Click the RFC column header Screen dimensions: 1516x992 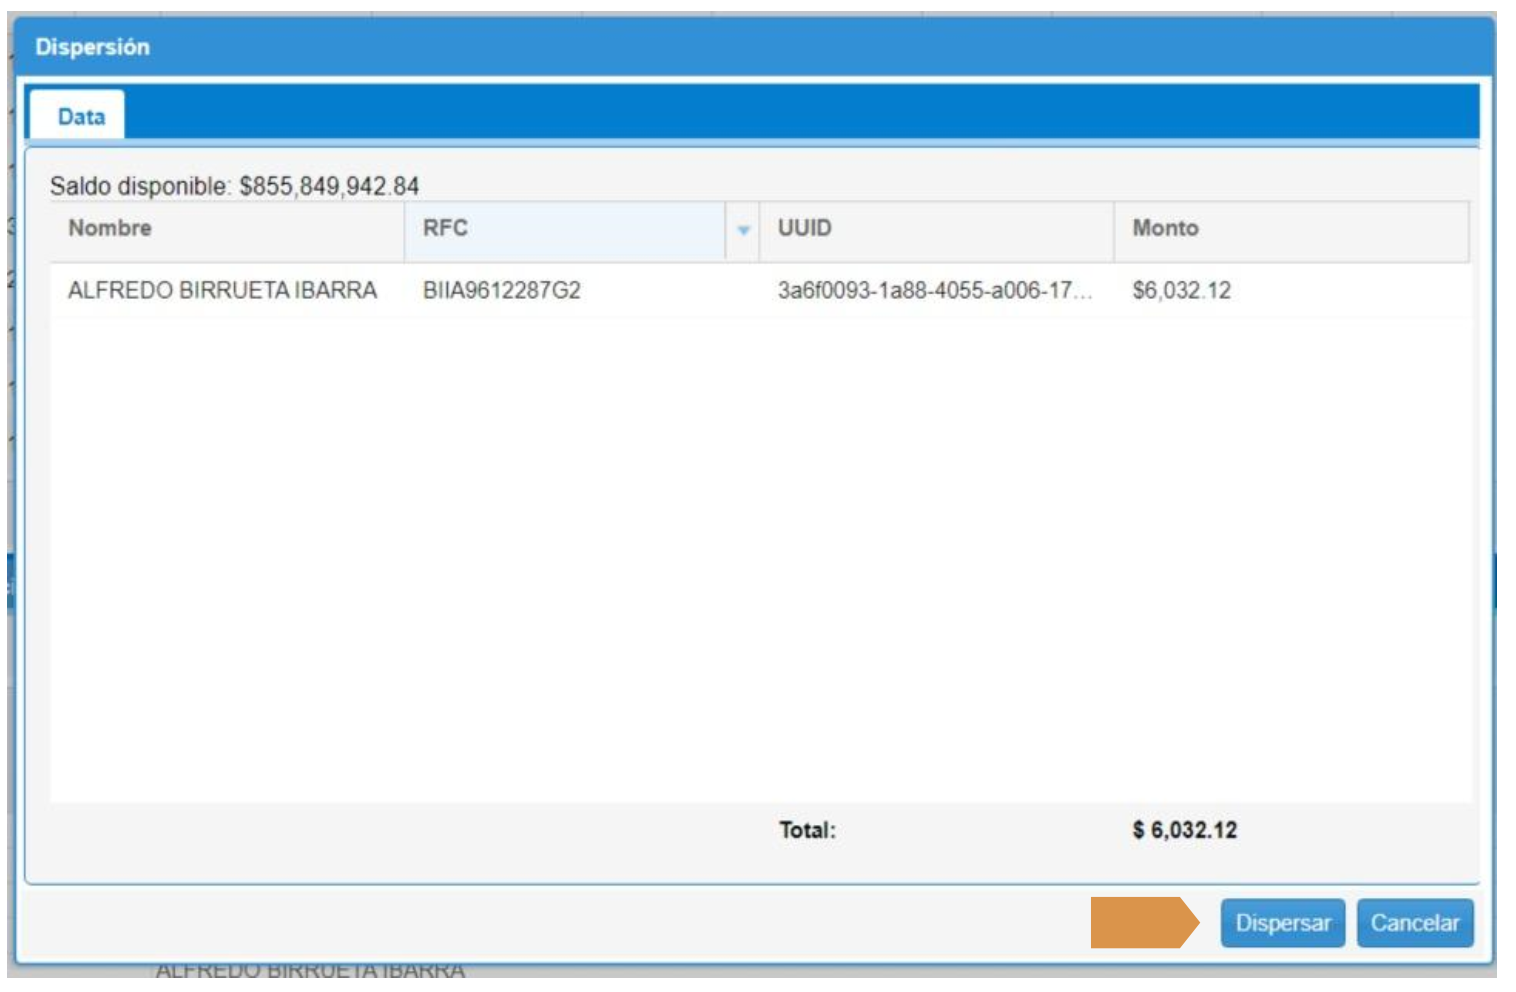click(x=445, y=228)
